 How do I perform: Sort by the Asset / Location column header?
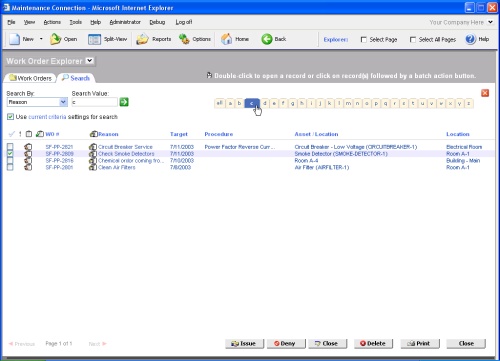pyautogui.click(x=316, y=134)
